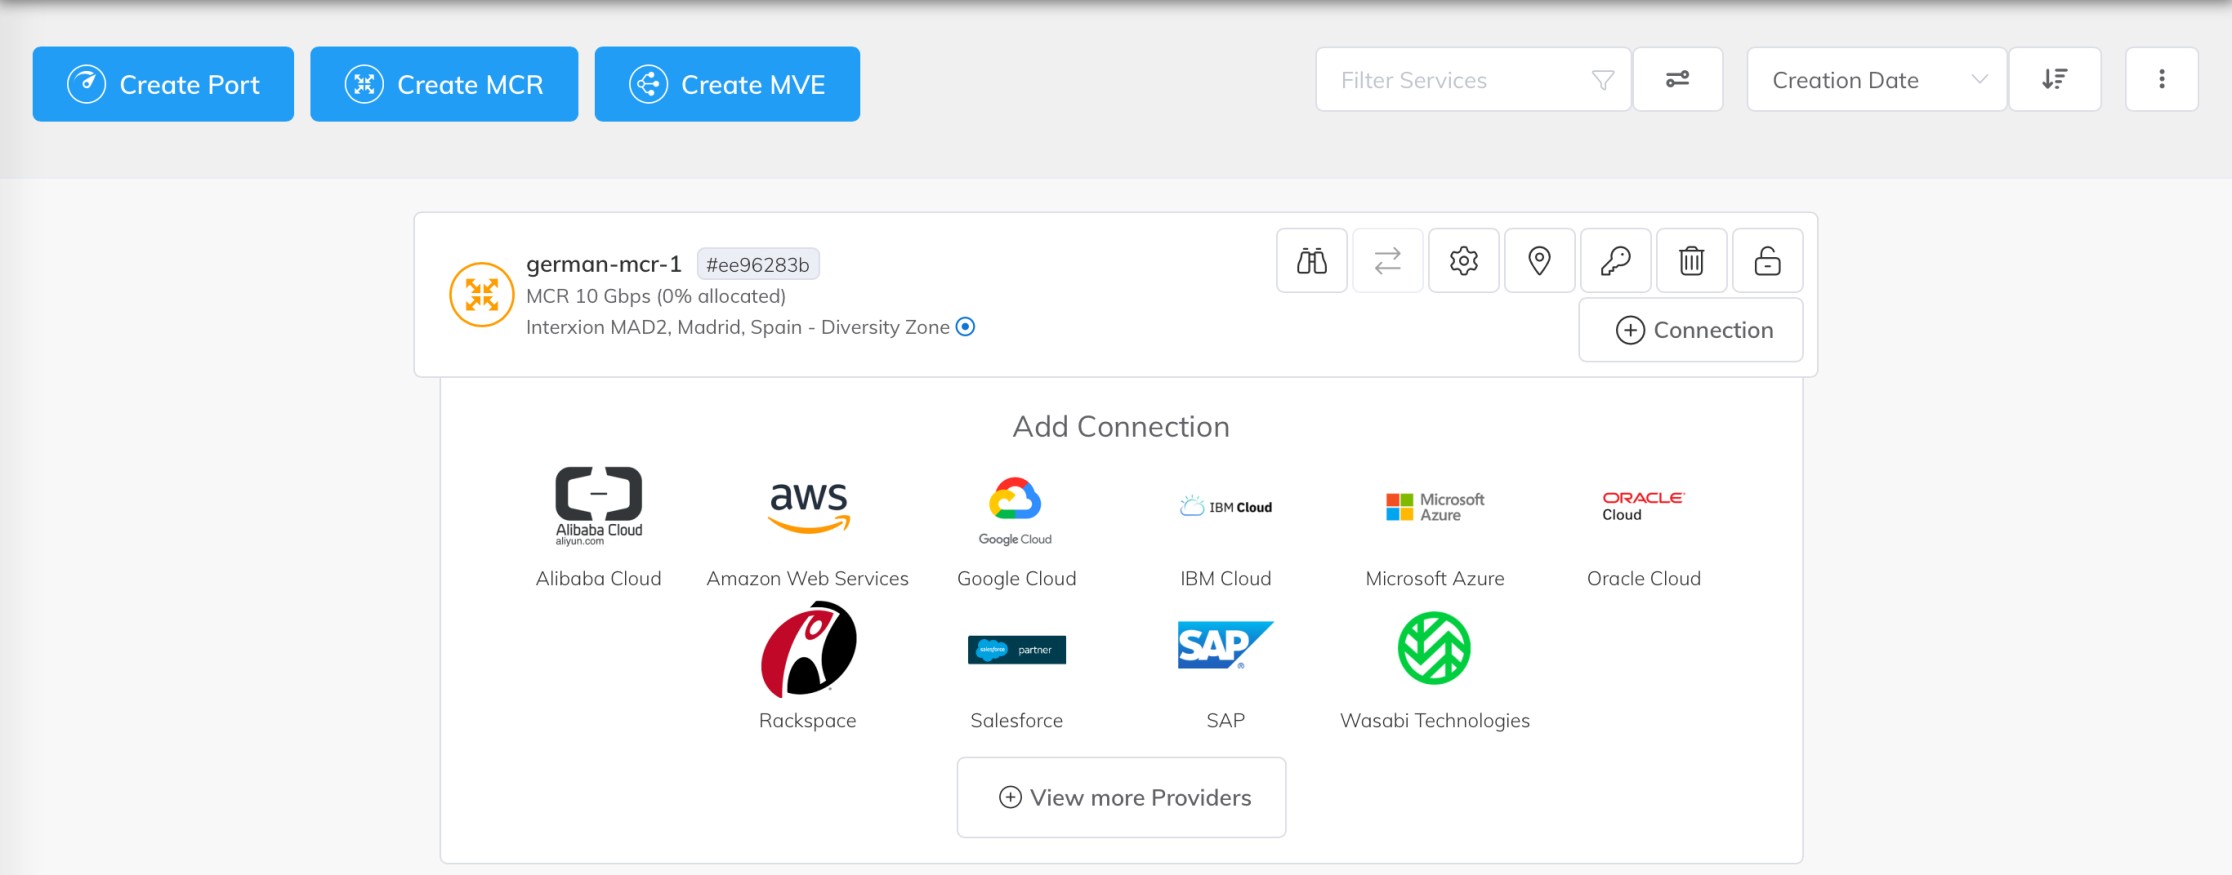2232x875 pixels.
Task: Click the Alibaba Cloud label
Action: coord(598,578)
